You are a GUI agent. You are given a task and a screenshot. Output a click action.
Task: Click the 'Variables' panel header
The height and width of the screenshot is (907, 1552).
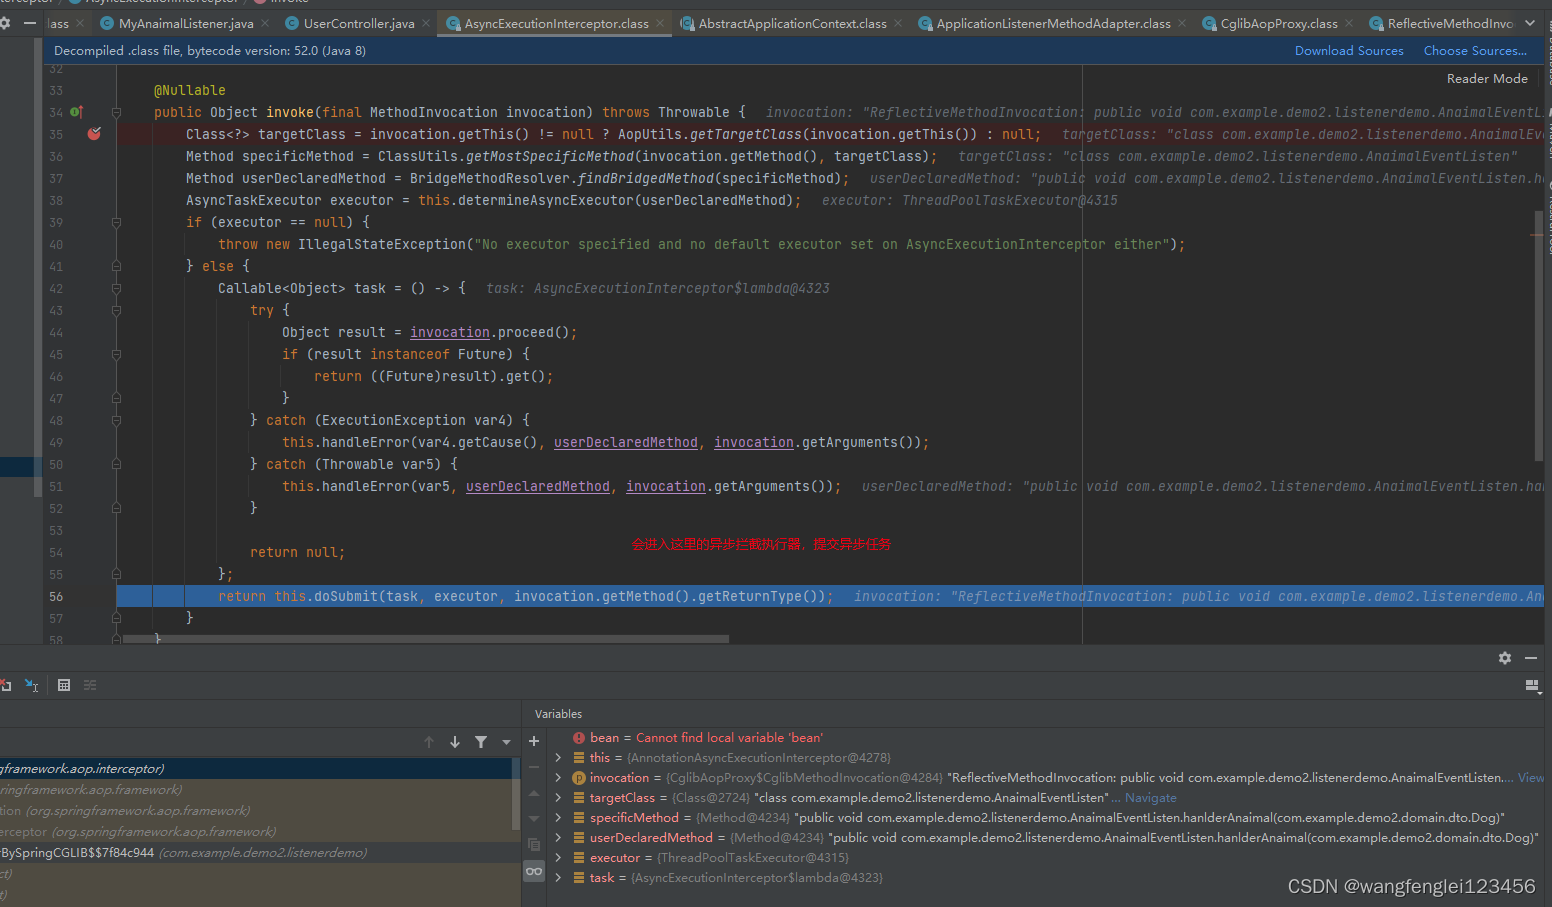coord(558,714)
